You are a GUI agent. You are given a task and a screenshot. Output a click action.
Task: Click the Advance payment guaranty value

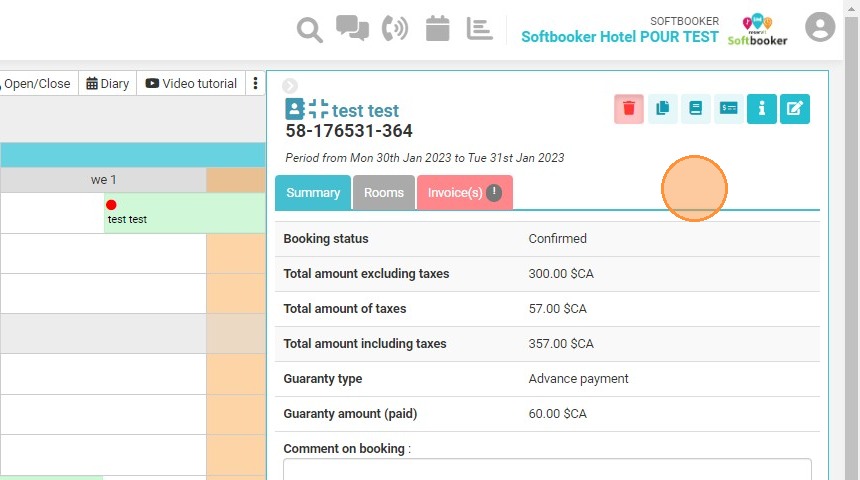point(579,379)
